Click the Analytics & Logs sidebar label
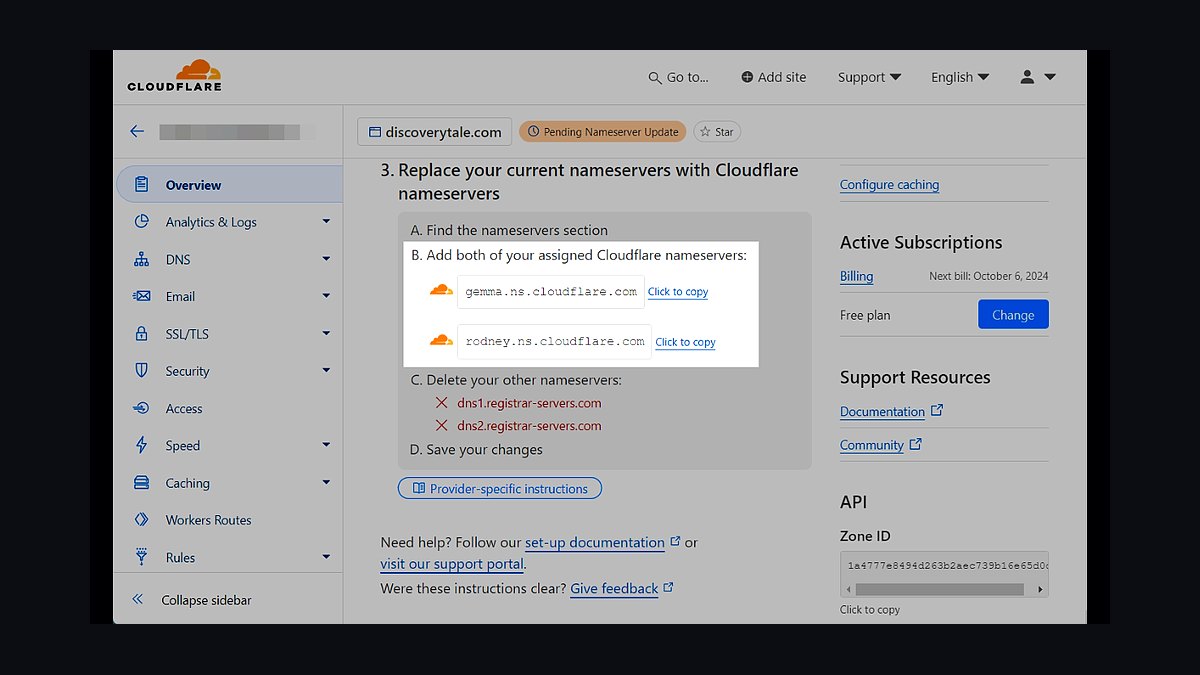Image resolution: width=1200 pixels, height=675 pixels. click(x=211, y=222)
